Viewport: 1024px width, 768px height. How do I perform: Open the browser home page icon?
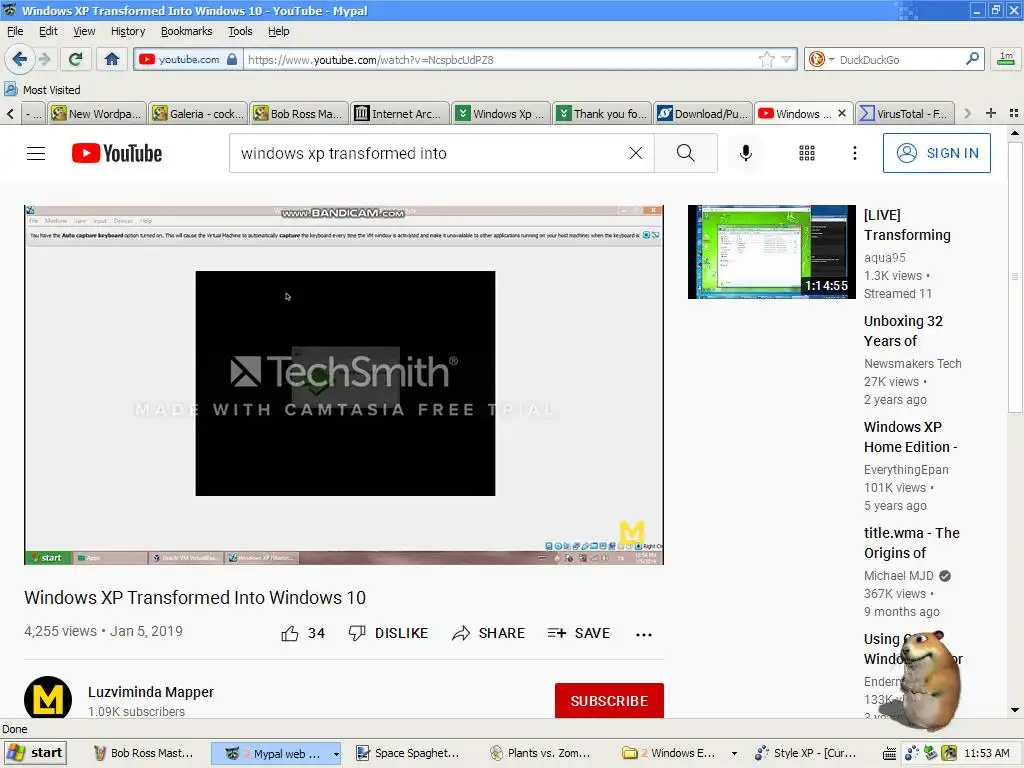click(112, 59)
